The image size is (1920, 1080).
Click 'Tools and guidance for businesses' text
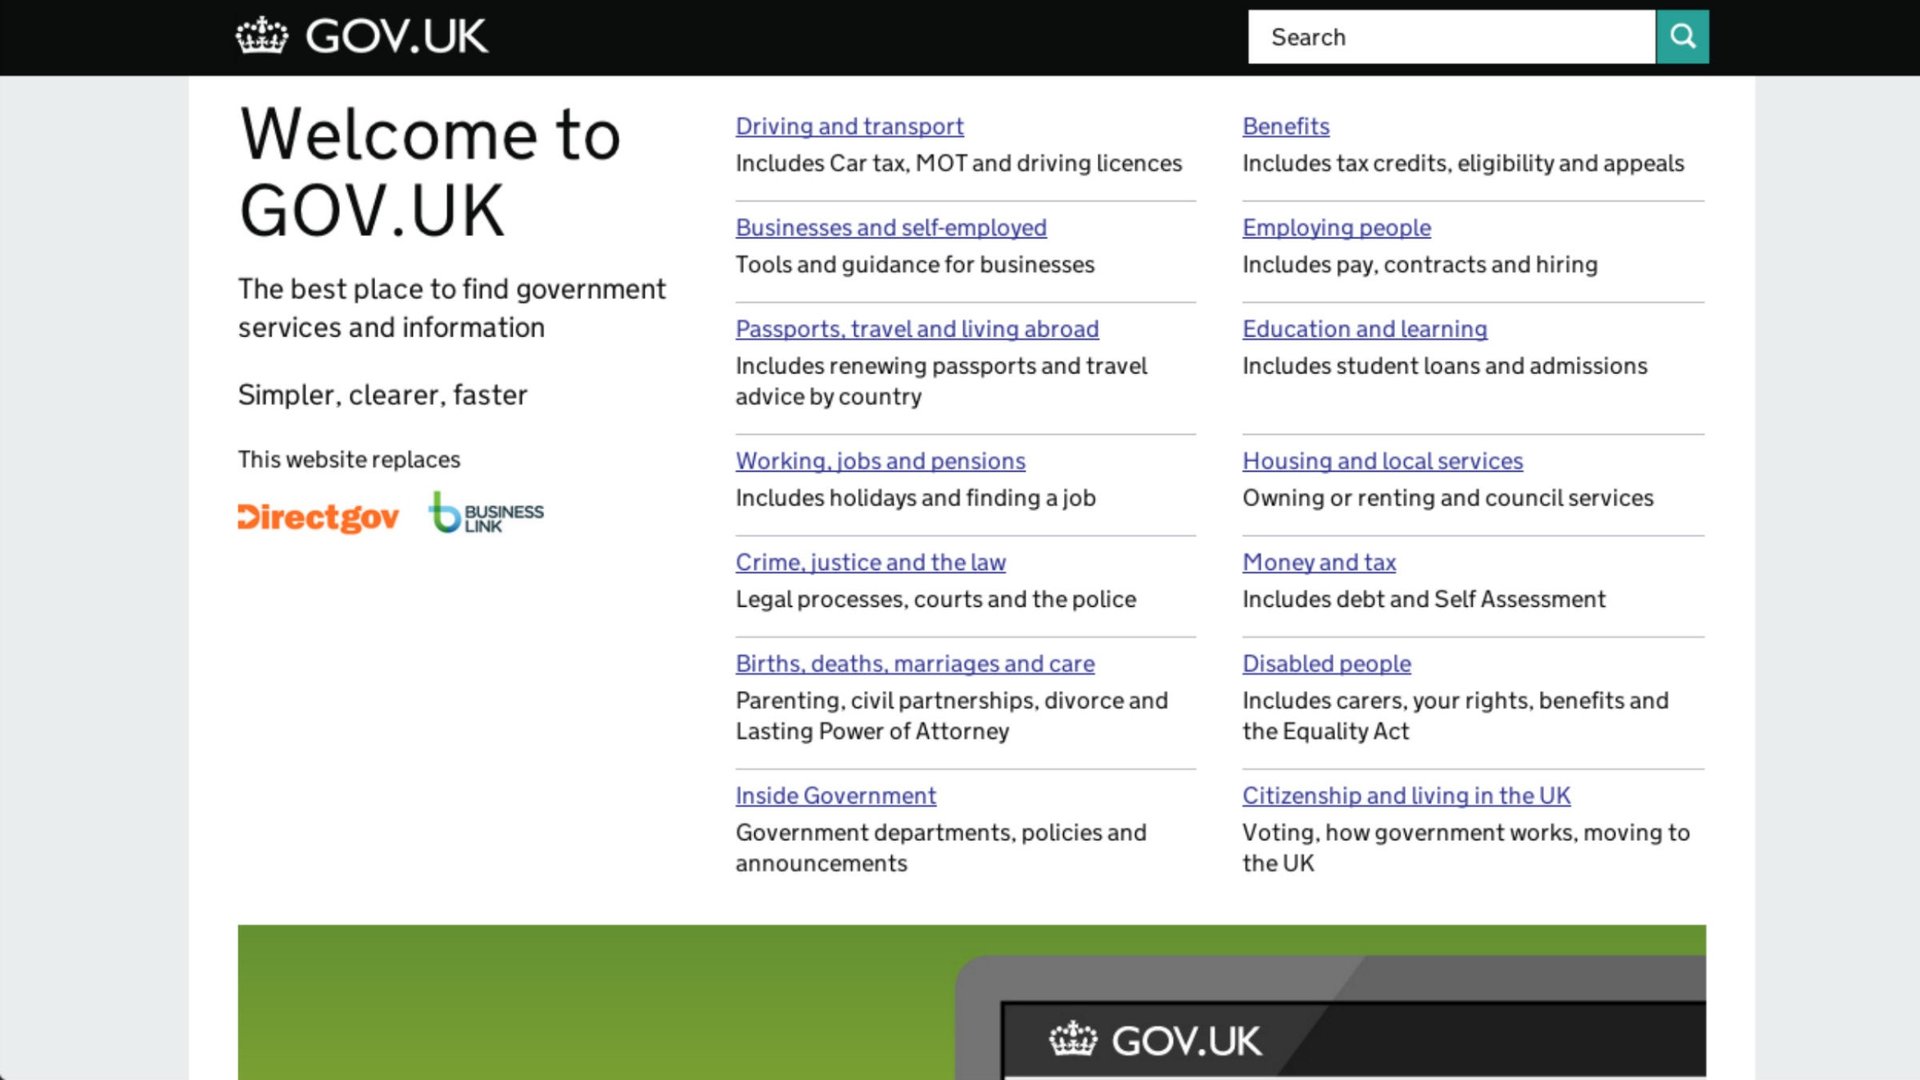(915, 264)
